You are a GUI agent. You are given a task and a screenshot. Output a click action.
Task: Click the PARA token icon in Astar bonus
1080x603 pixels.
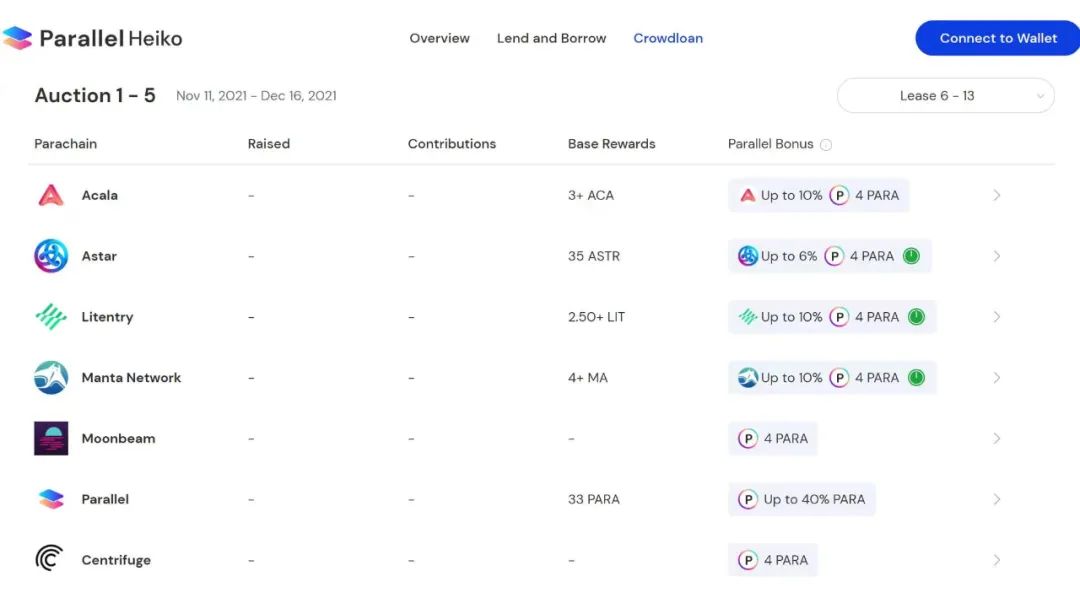pos(834,256)
